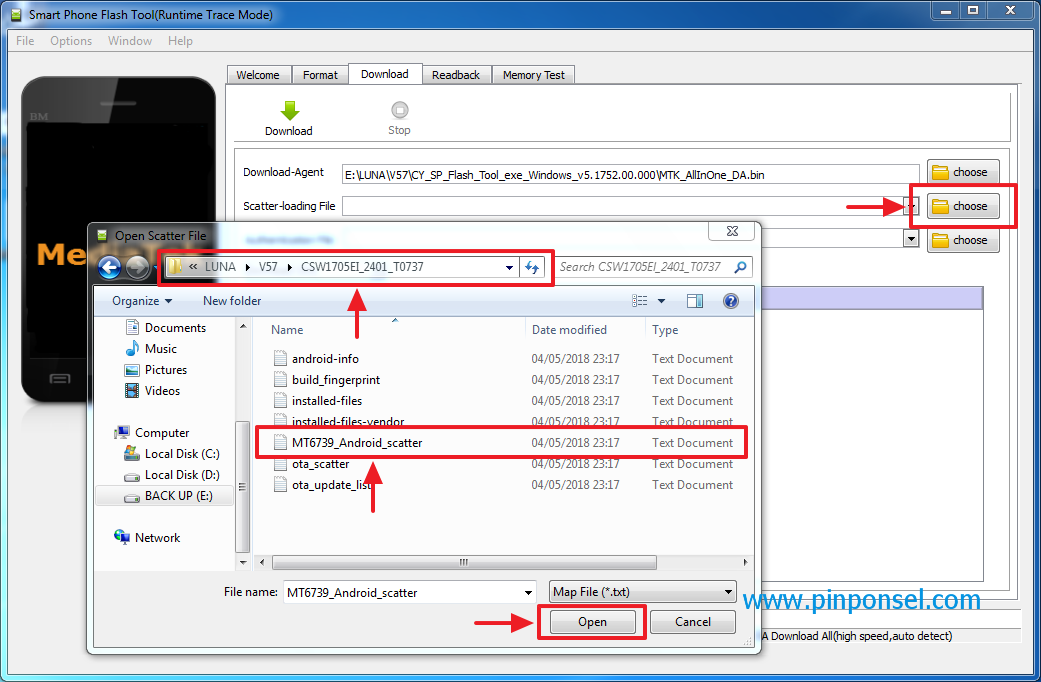
Task: Open the Help menu
Action: [180, 41]
